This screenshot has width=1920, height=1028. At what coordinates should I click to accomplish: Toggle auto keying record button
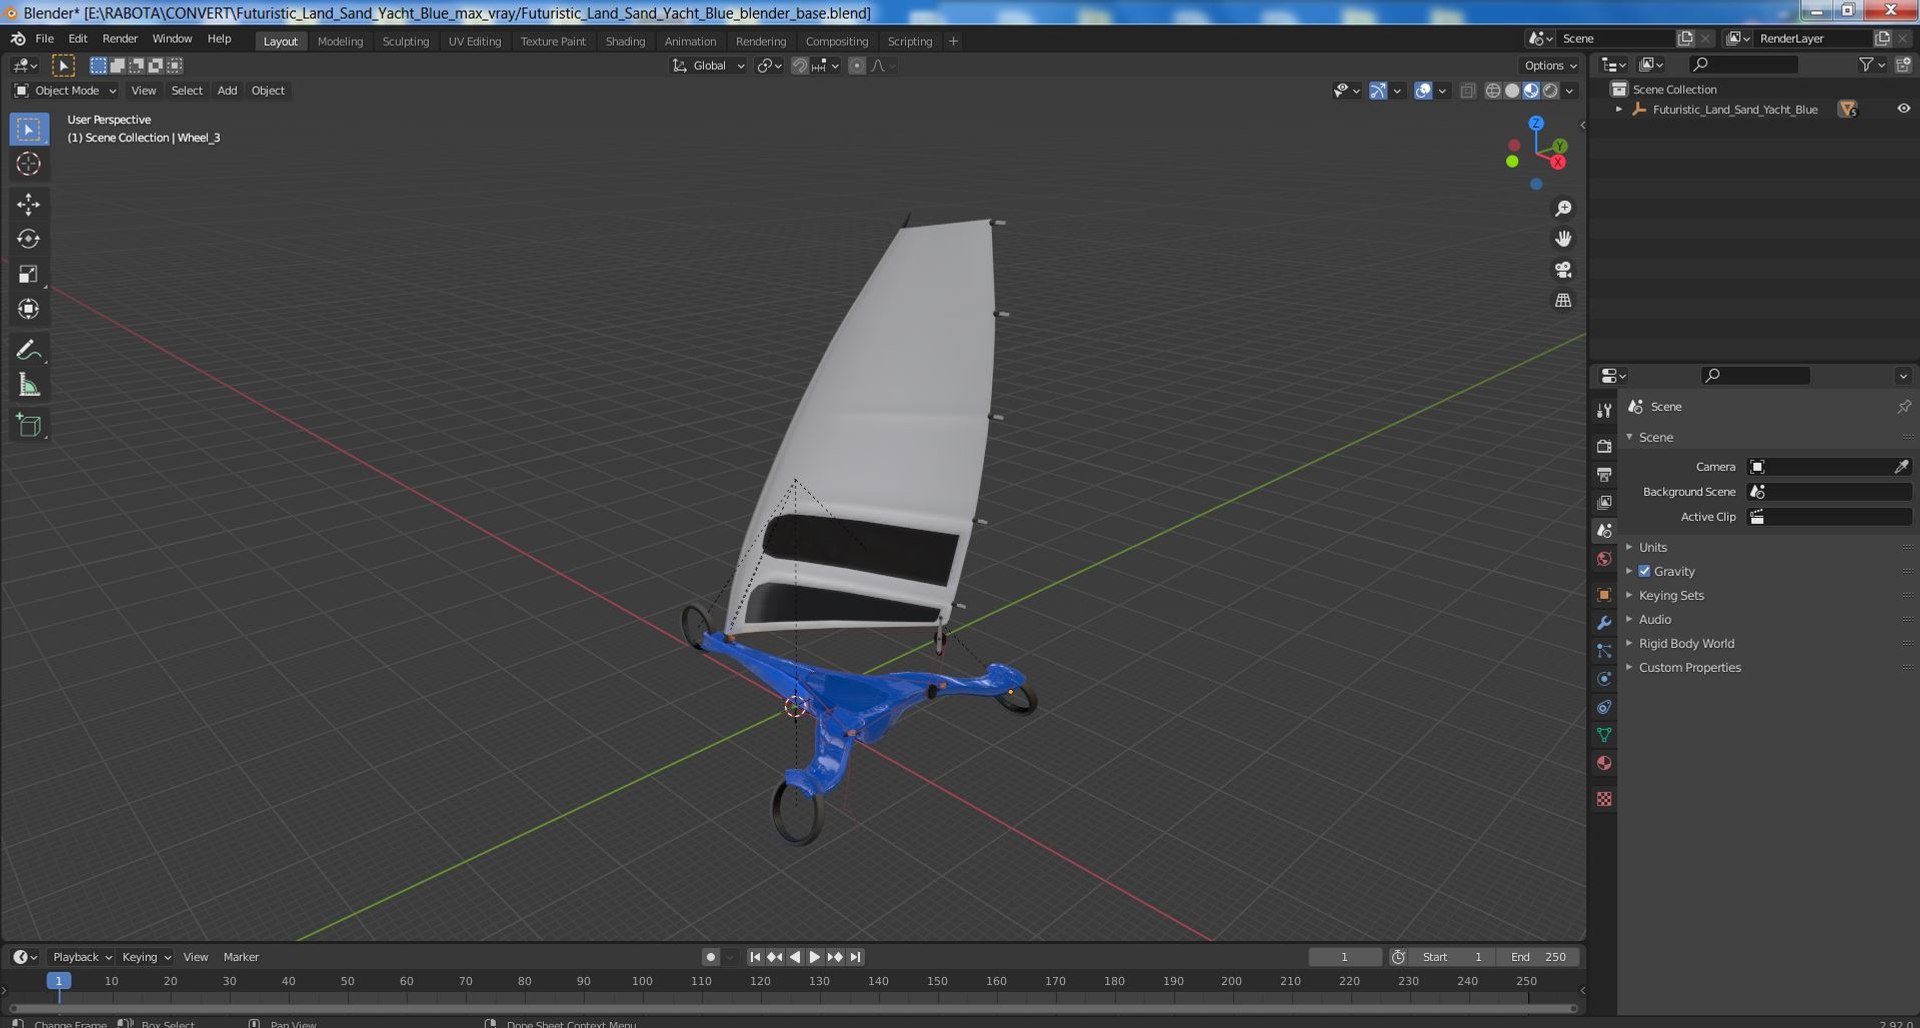(x=710, y=957)
